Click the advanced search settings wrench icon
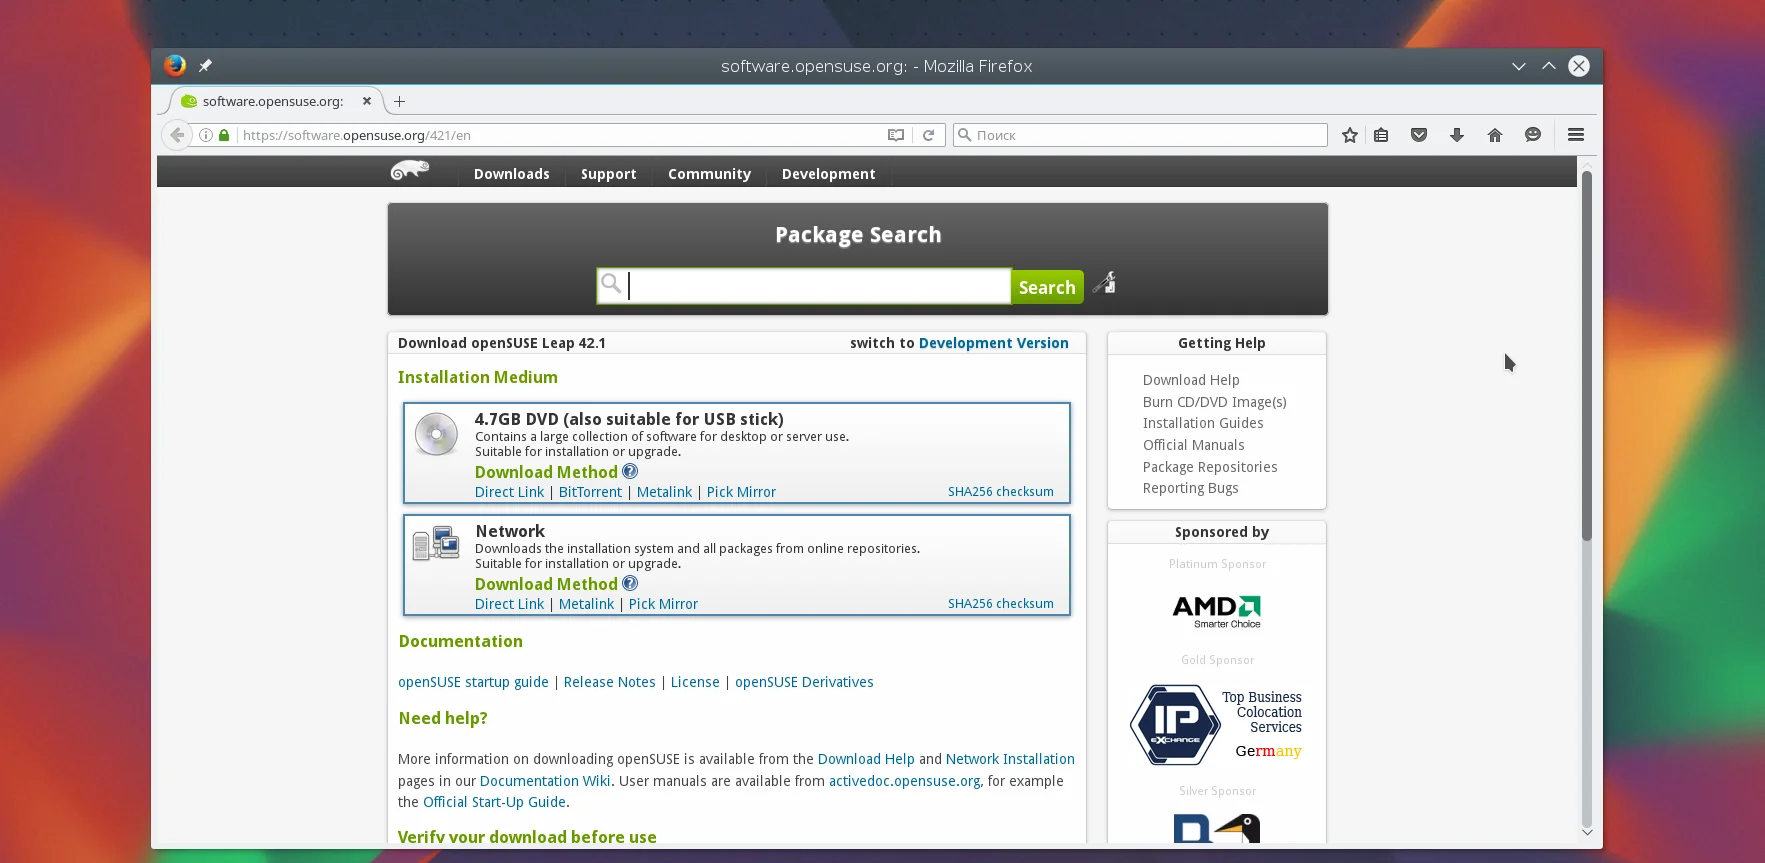Screen dimensions: 1765x863 (1104, 284)
